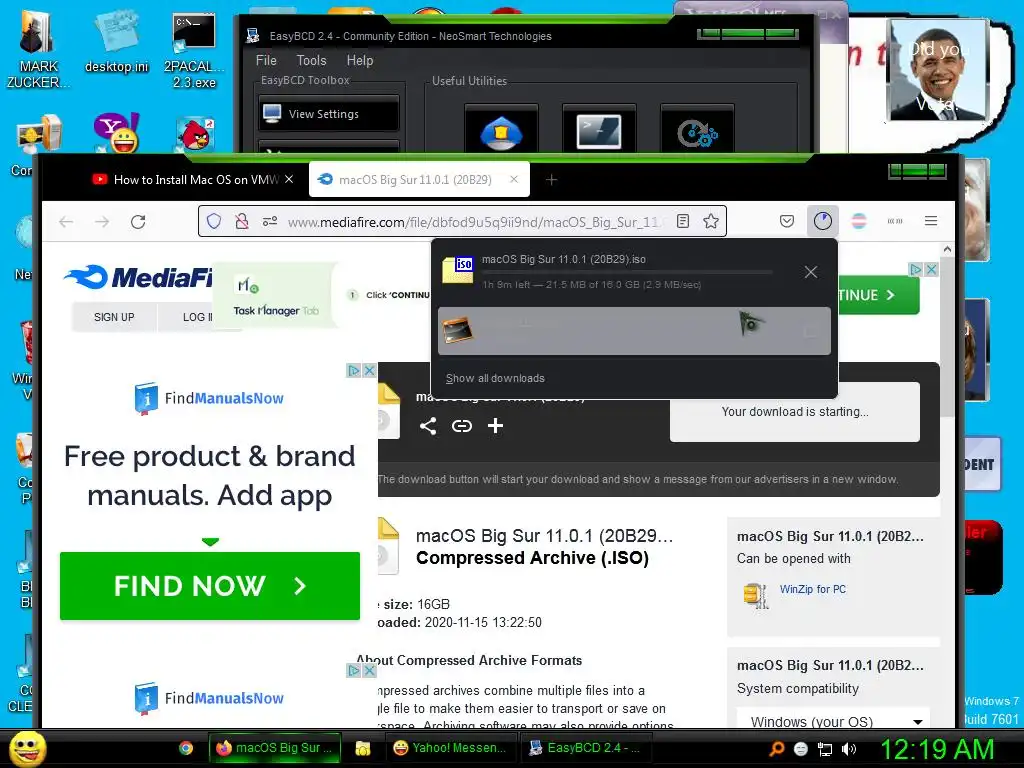Click the WinZip for PC icon
1024x768 pixels.
(x=756, y=596)
